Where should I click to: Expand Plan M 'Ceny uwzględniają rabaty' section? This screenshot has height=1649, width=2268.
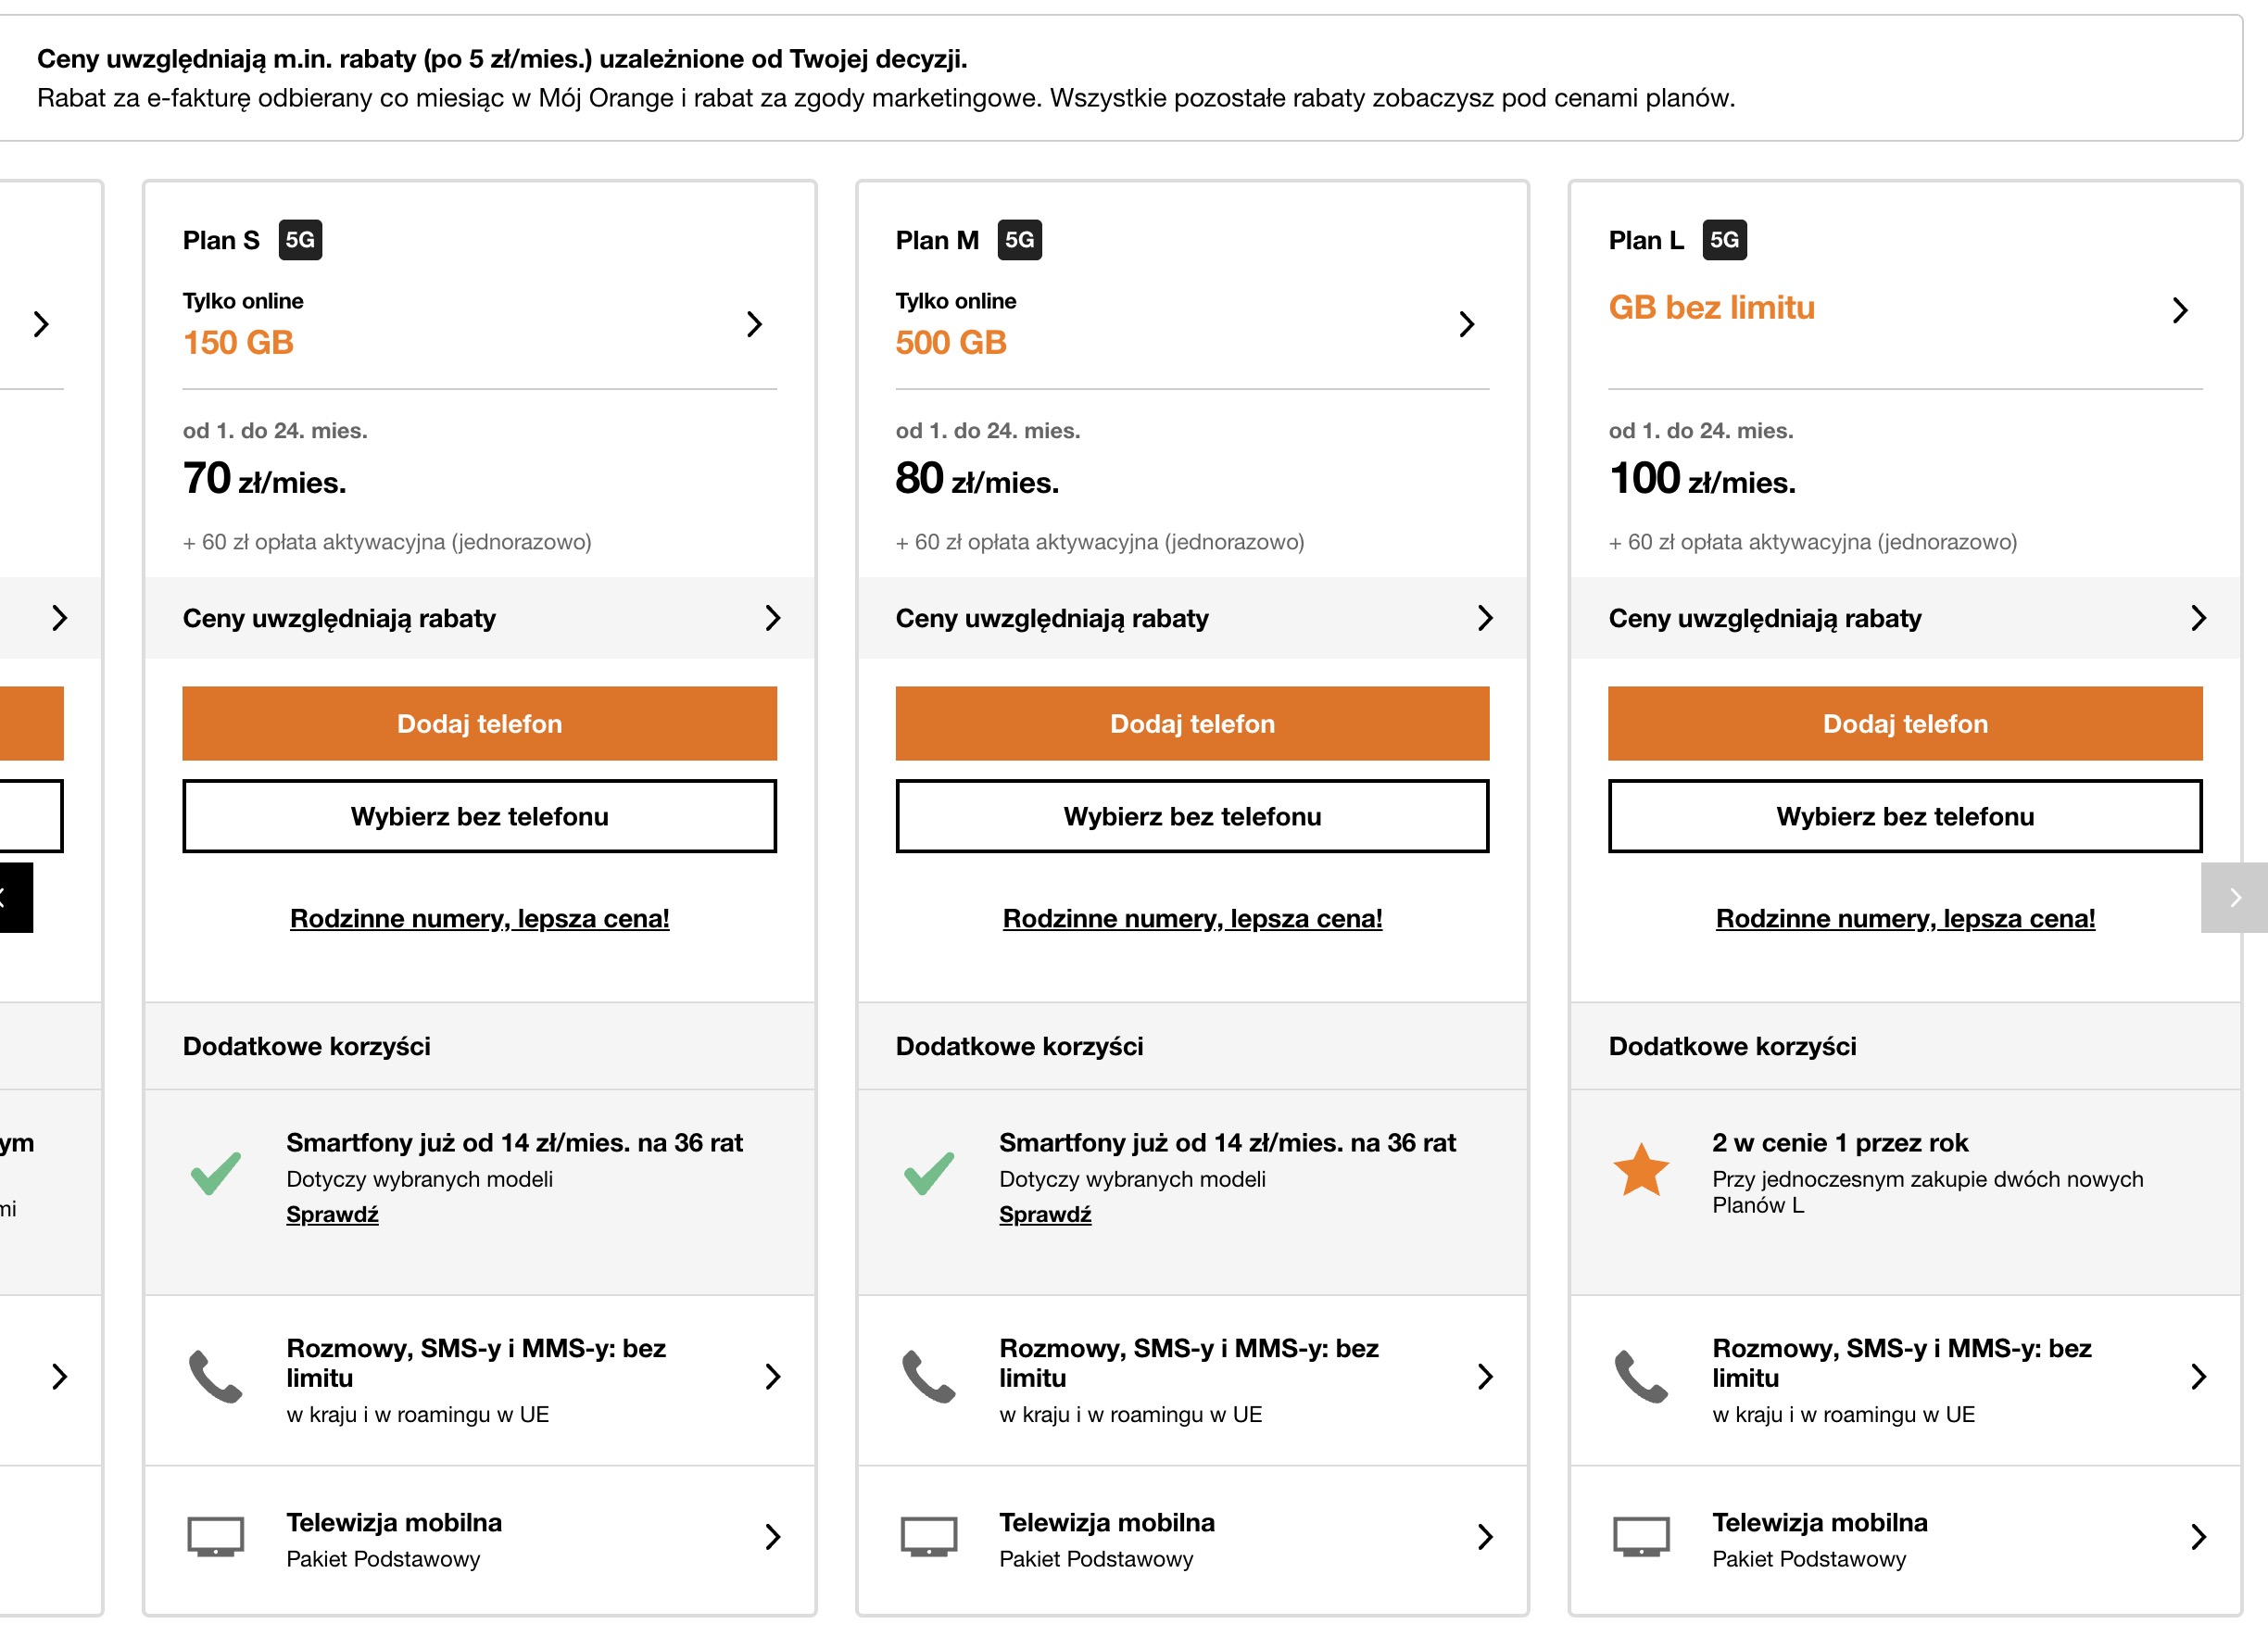tap(1485, 618)
